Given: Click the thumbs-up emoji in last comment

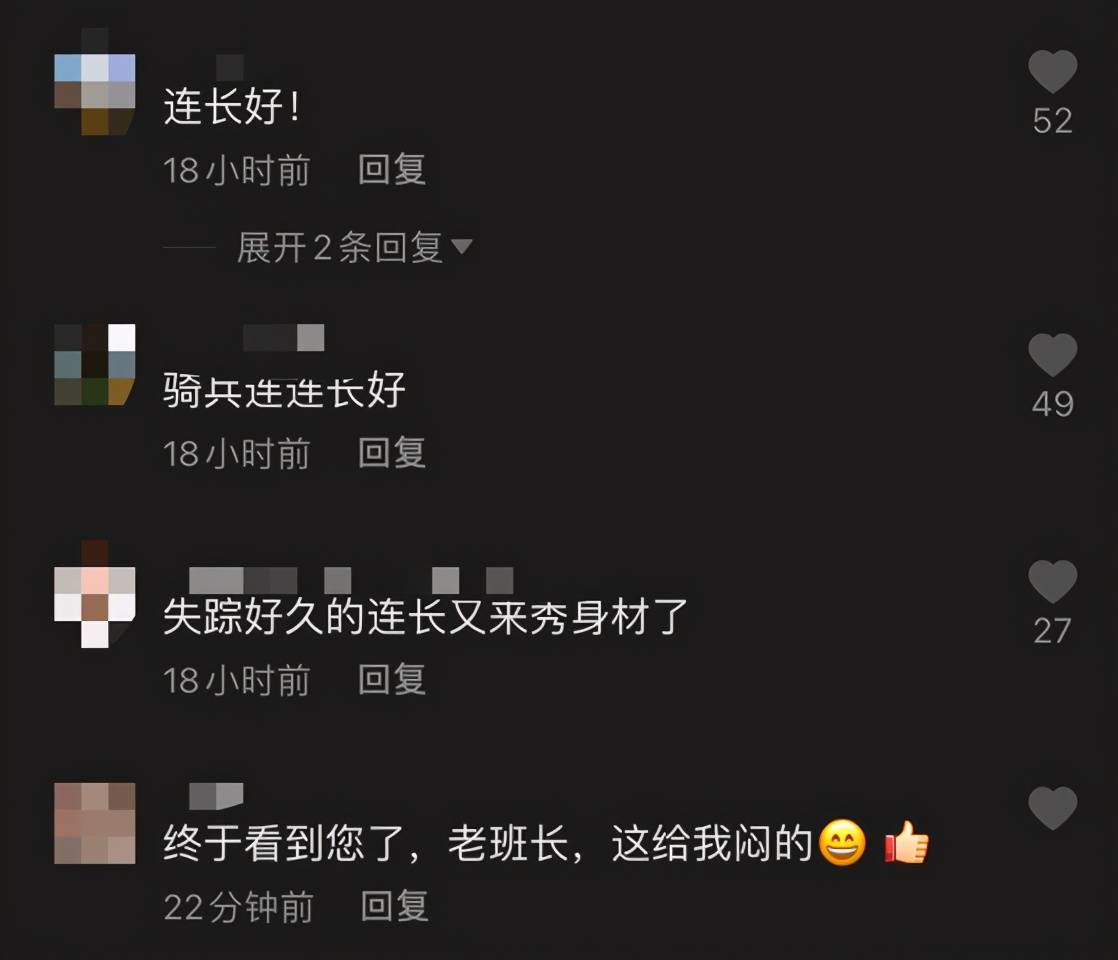Looking at the screenshot, I should [x=906, y=843].
